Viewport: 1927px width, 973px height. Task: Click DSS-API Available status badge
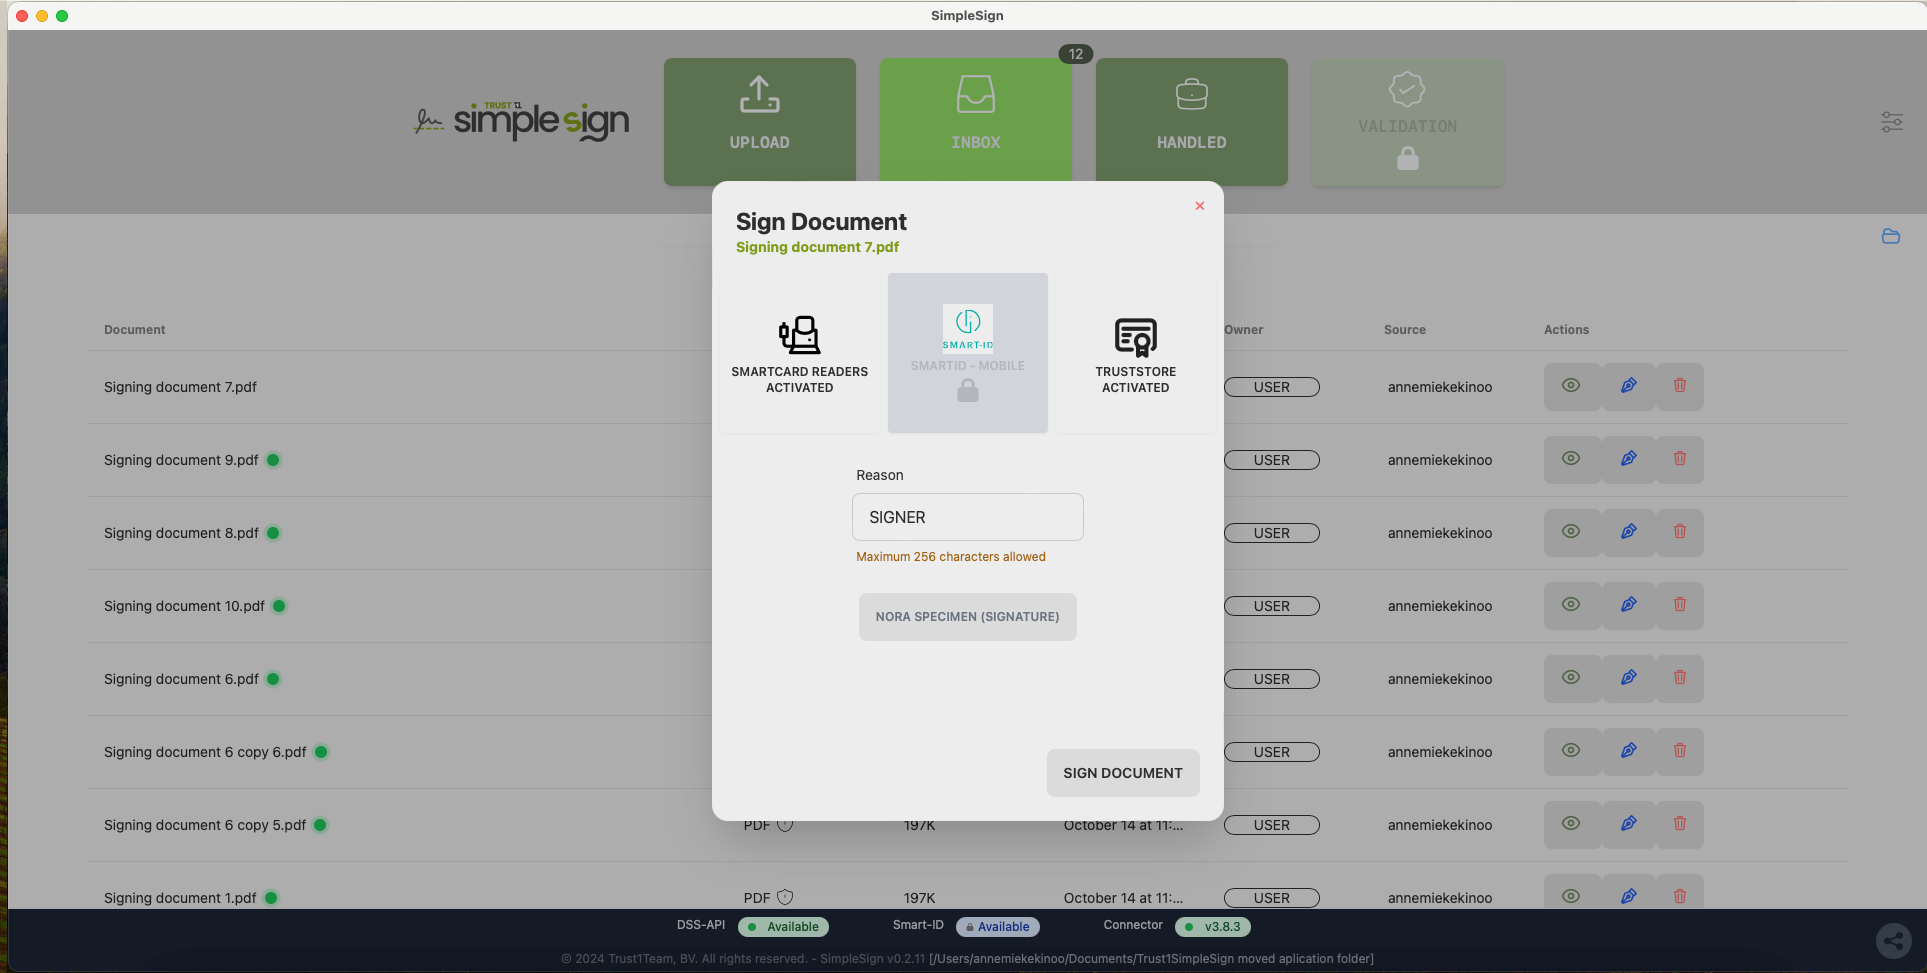(783, 927)
